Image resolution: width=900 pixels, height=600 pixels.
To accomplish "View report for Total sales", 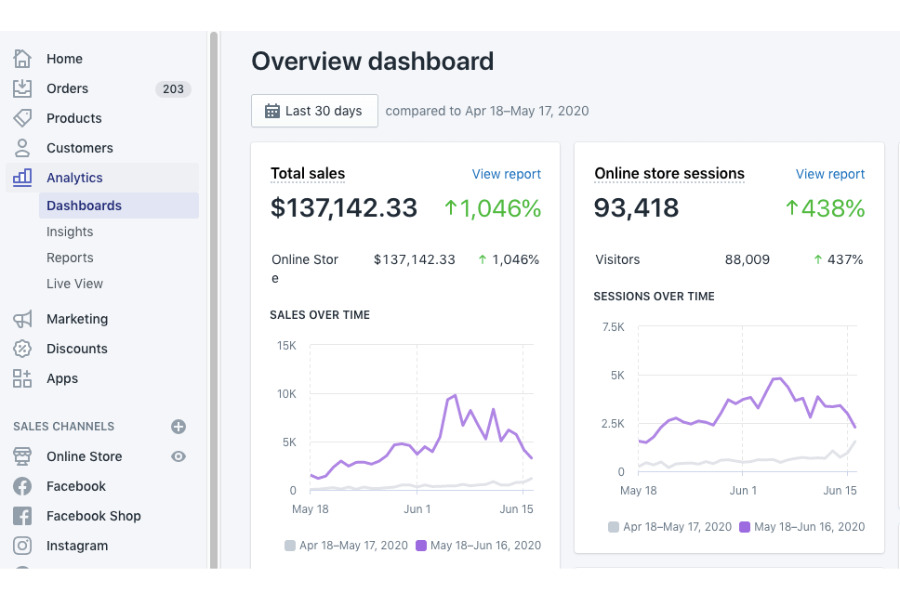I will pyautogui.click(x=506, y=174).
